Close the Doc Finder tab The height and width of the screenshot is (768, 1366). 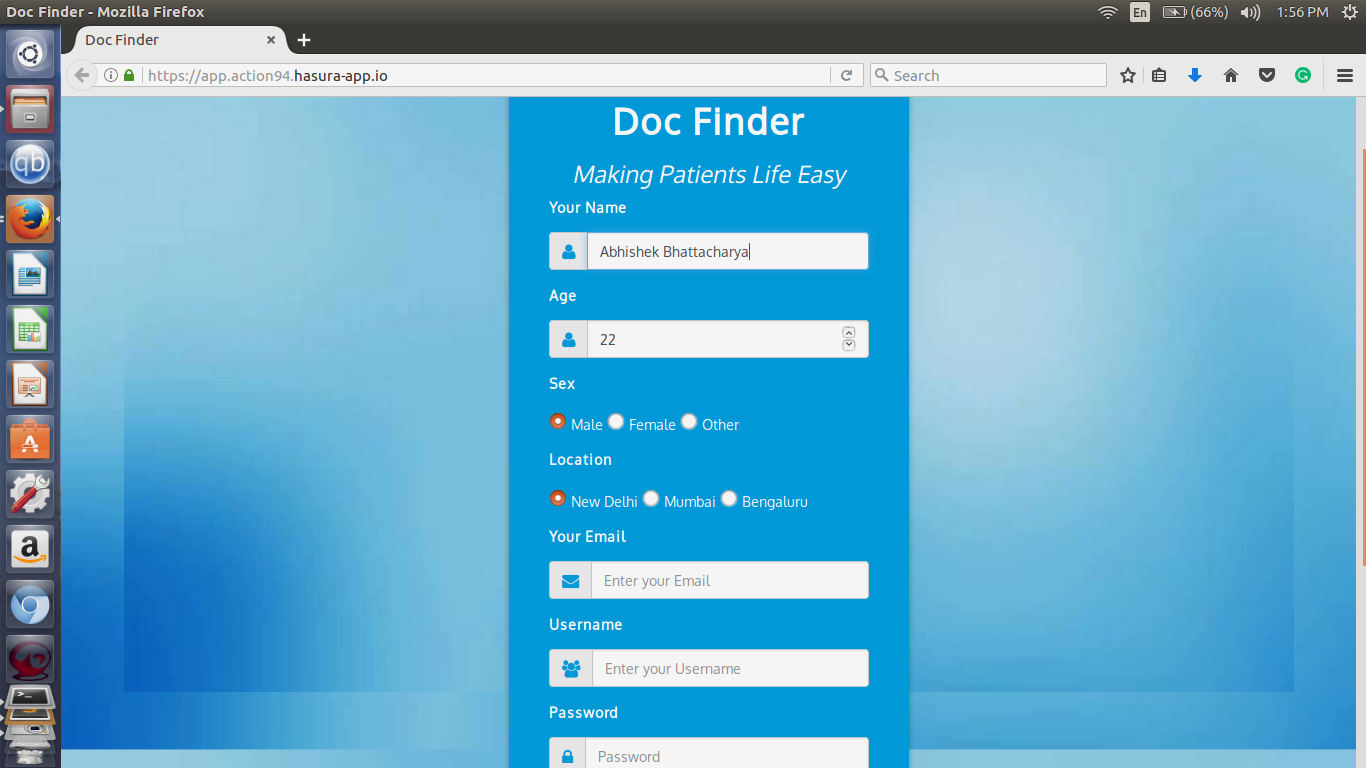coord(271,40)
